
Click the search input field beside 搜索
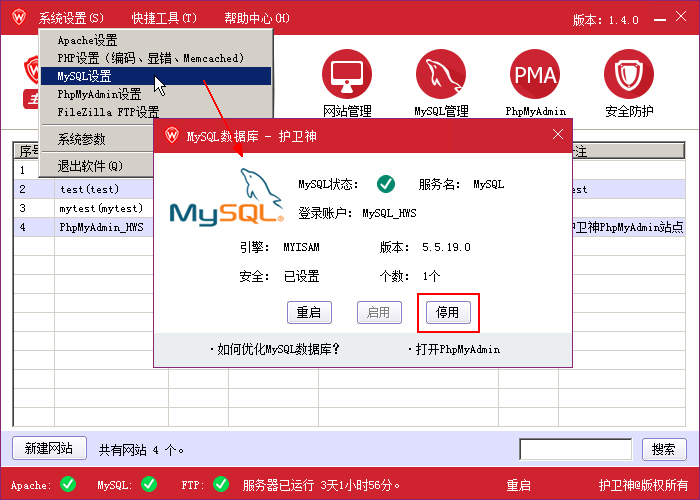(575, 449)
